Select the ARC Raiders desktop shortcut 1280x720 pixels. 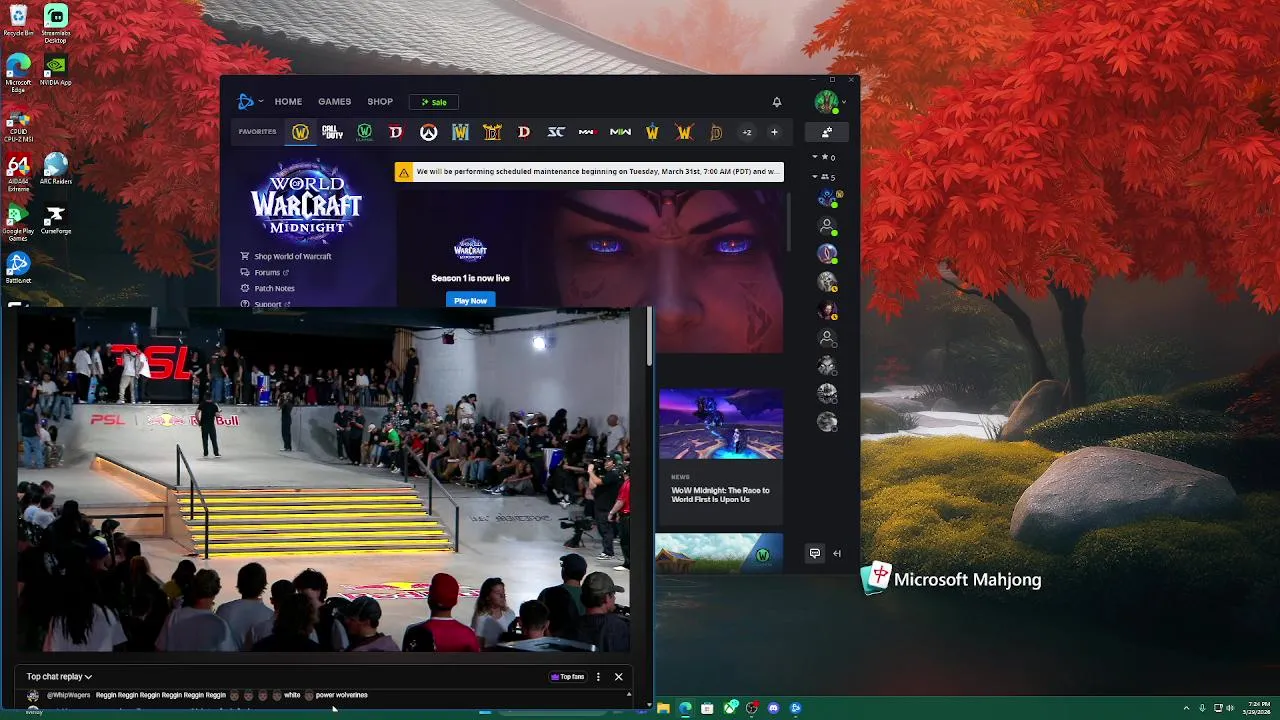point(56,170)
